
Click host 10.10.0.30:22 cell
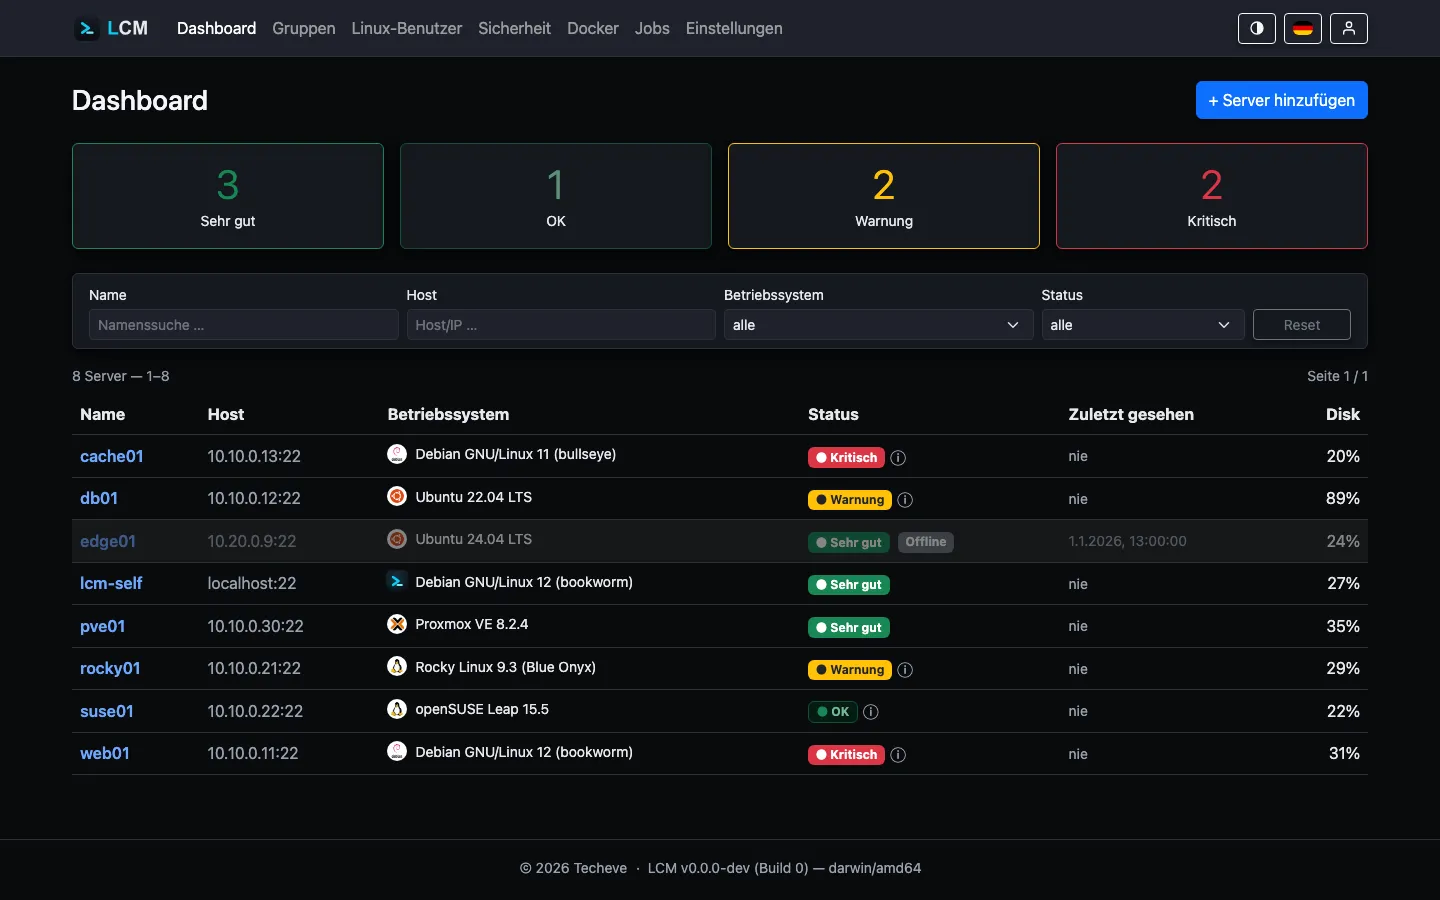pos(256,626)
